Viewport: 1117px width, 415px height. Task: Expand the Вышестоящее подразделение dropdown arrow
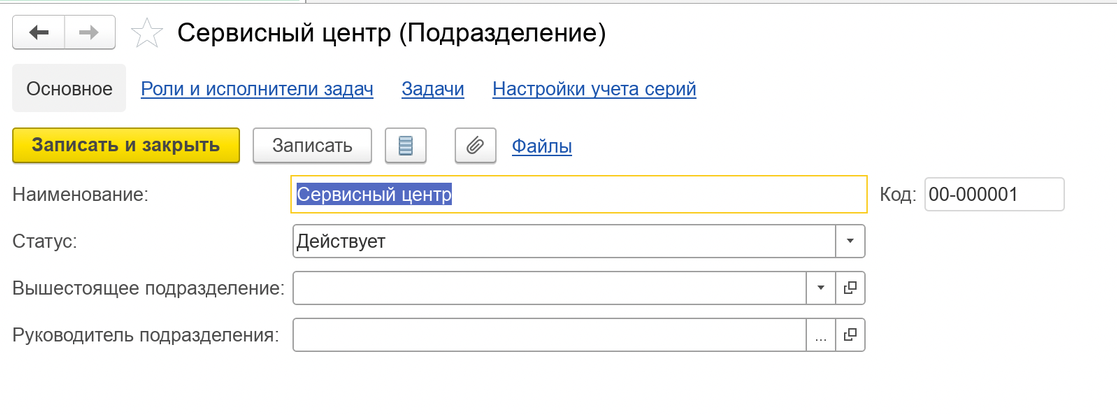[821, 288]
